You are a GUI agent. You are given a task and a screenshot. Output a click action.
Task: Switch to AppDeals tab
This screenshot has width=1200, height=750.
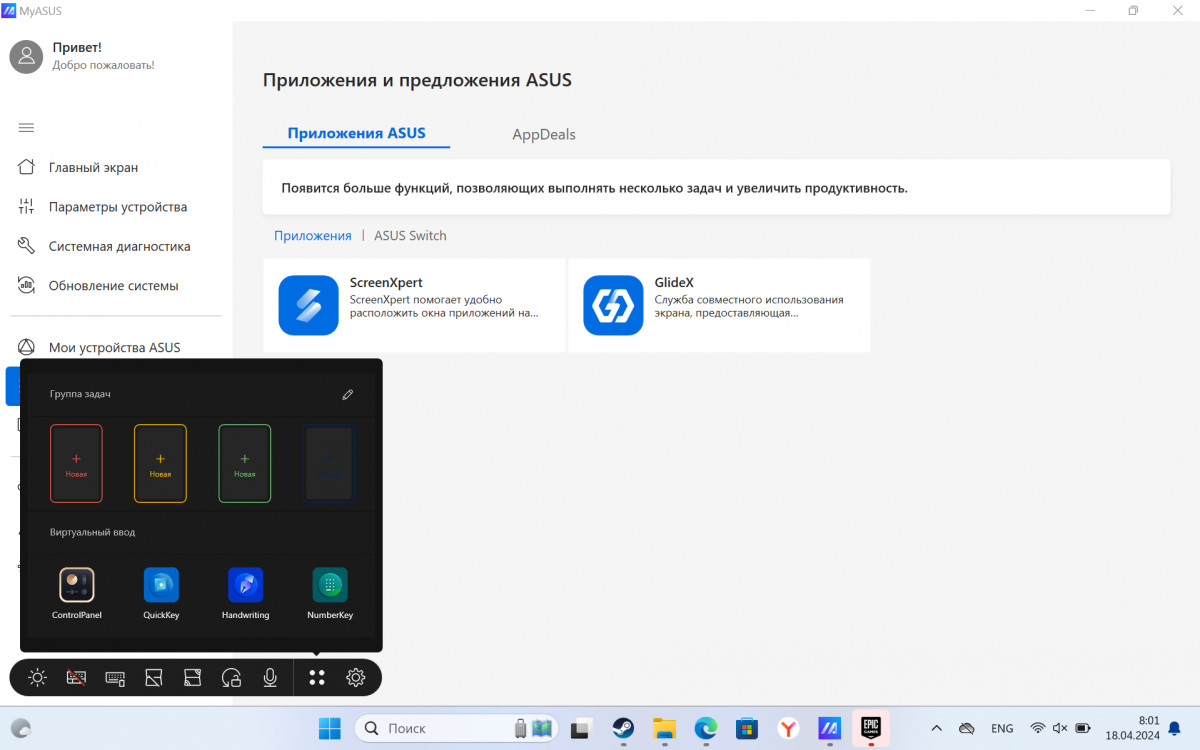pos(544,134)
